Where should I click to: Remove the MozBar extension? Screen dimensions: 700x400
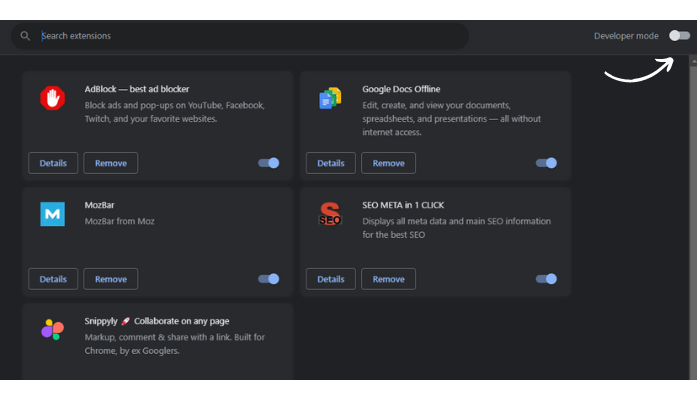tap(111, 279)
